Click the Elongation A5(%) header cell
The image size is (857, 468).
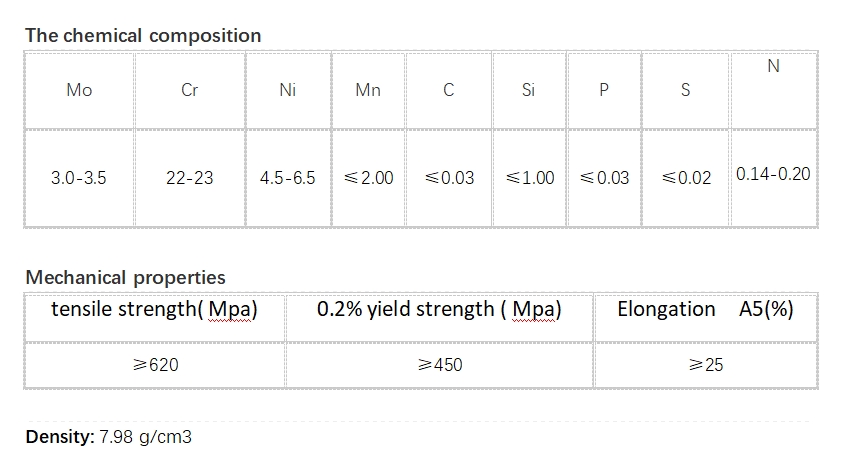[x=706, y=318]
